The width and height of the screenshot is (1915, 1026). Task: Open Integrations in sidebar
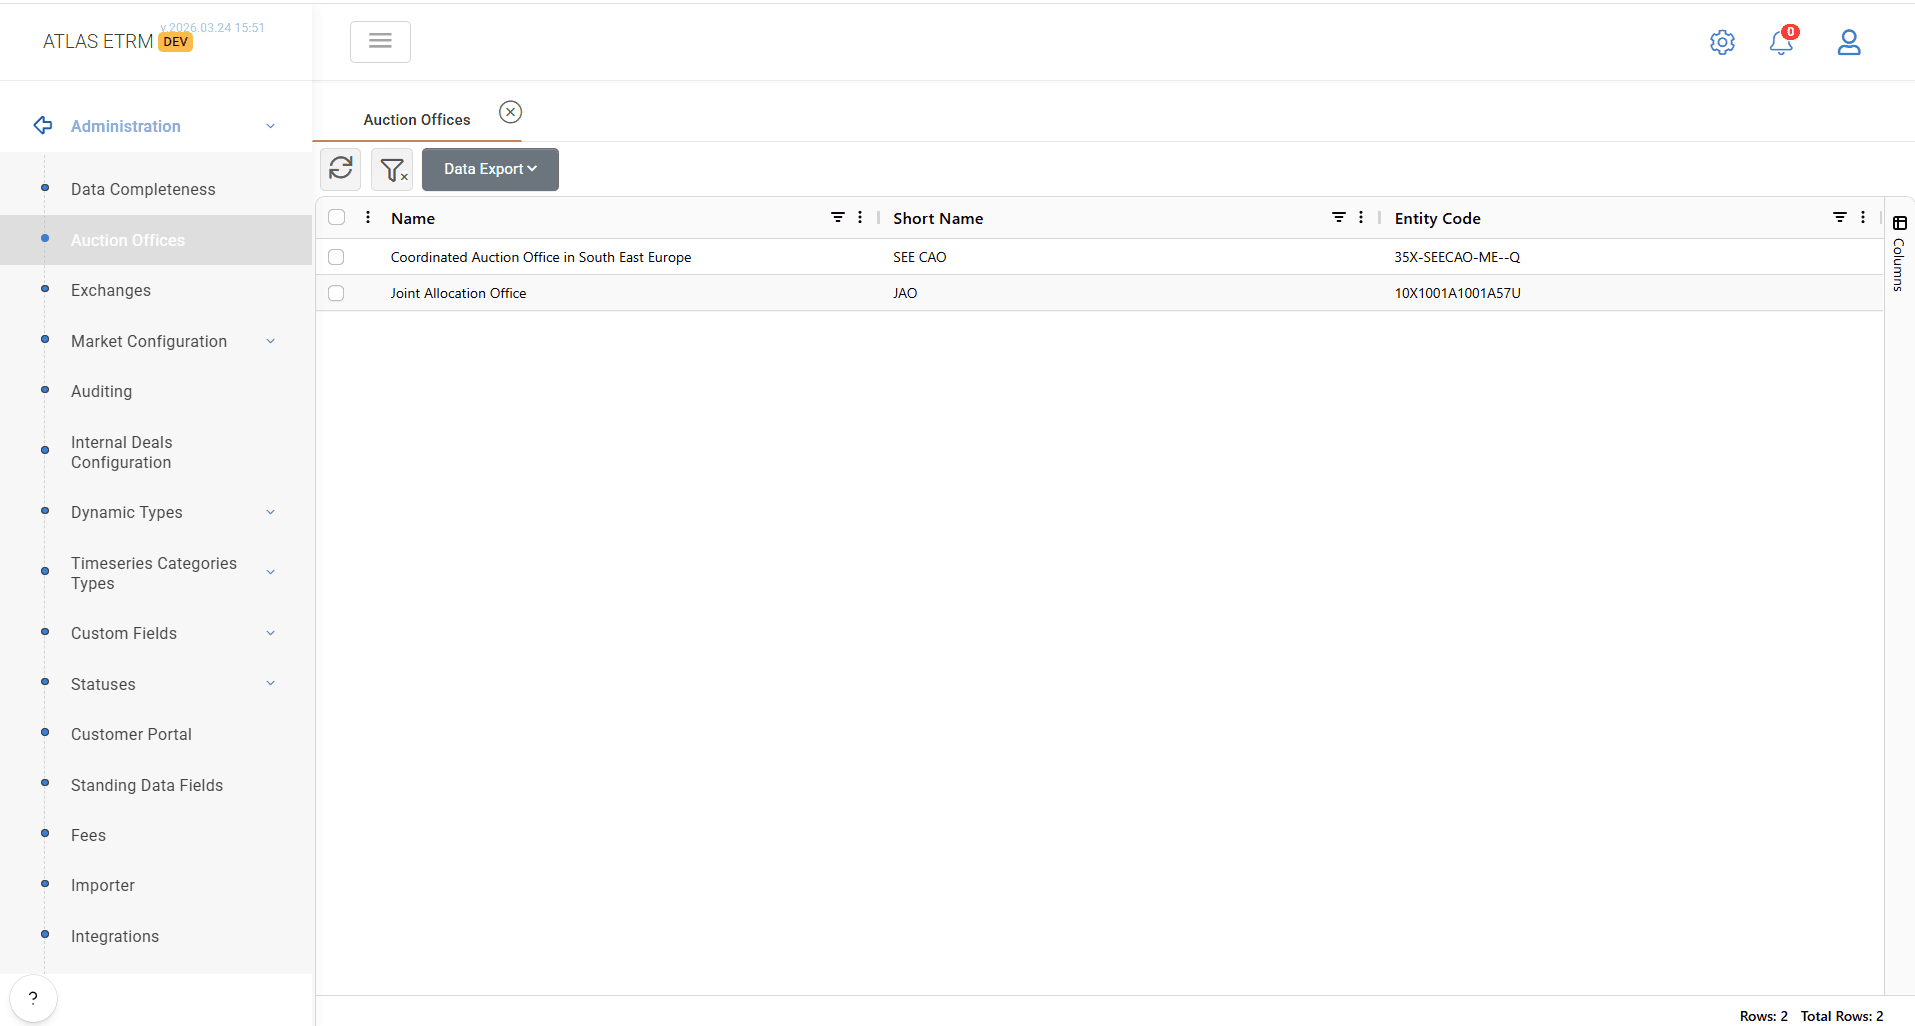115,936
